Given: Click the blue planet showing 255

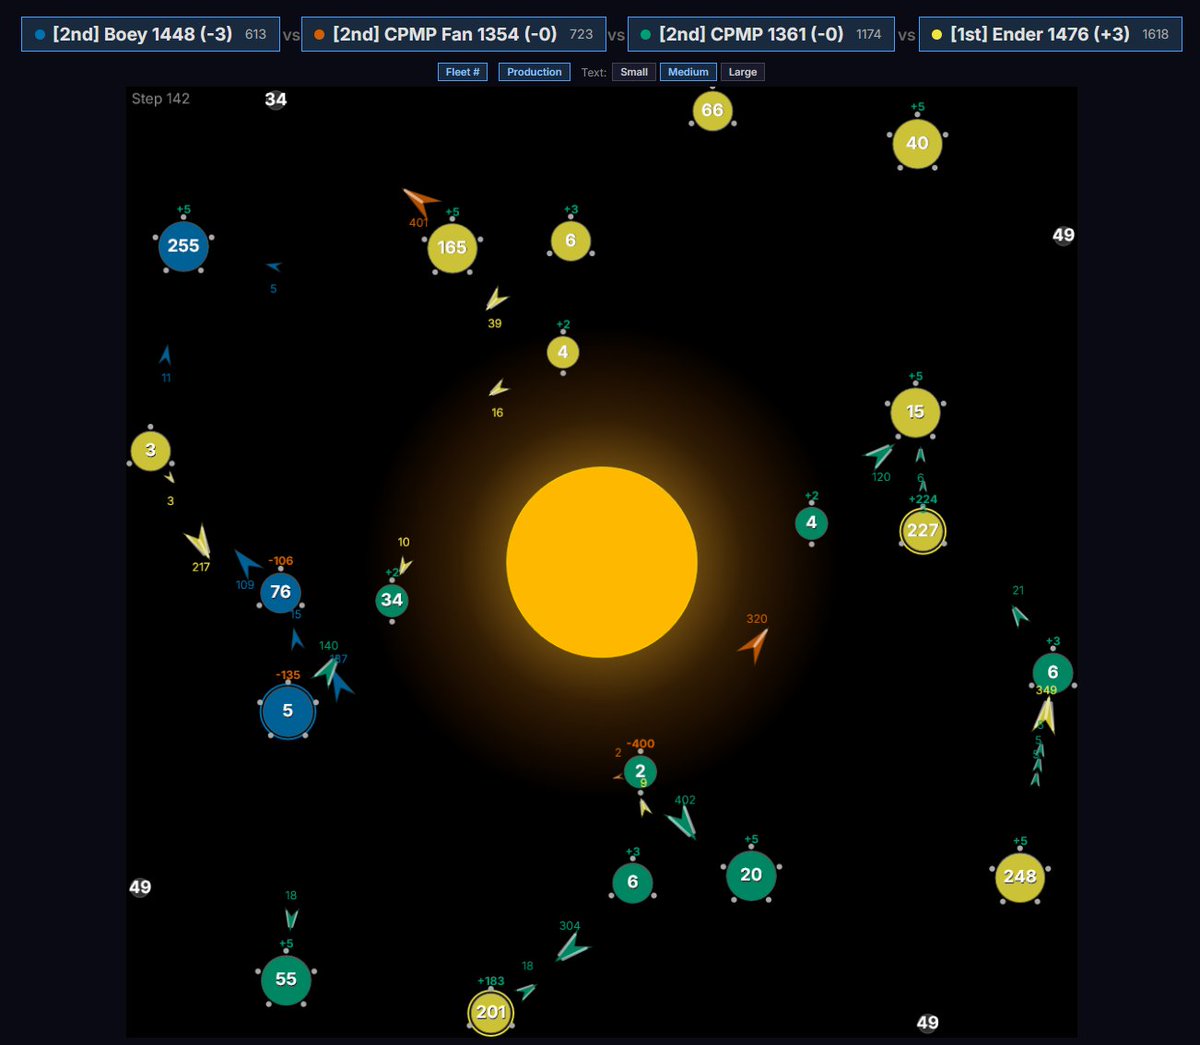Looking at the screenshot, I should coord(183,246).
